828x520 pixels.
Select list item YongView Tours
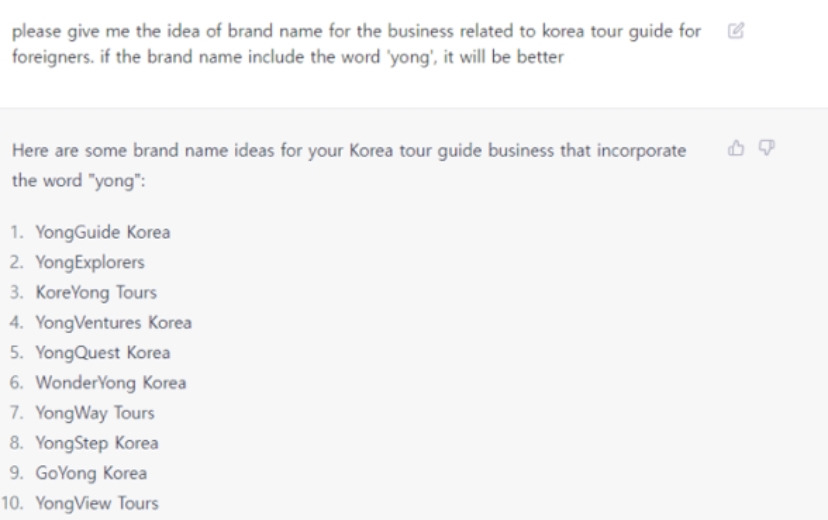tap(97, 503)
